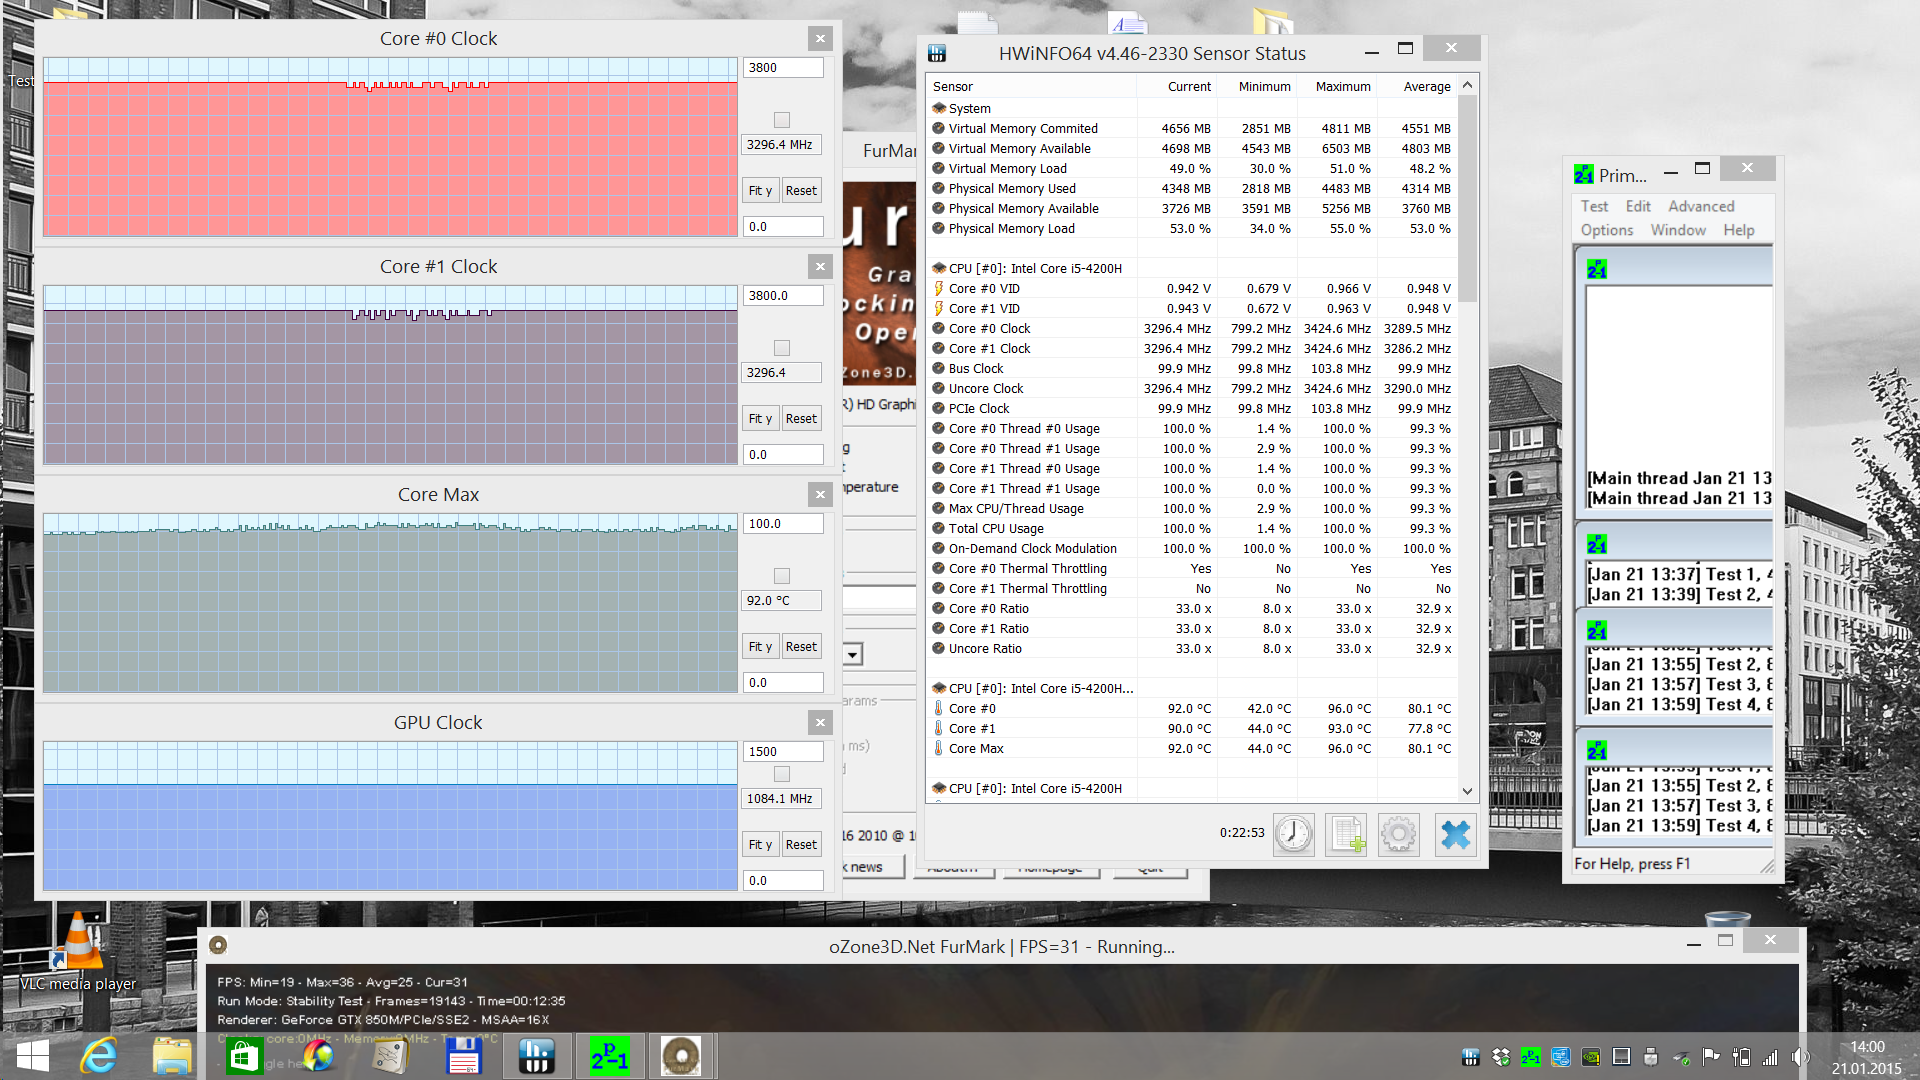The image size is (1920, 1080).
Task: Click the HWiNFO sensor list scrollbar thumb
Action: pyautogui.click(x=1467, y=199)
